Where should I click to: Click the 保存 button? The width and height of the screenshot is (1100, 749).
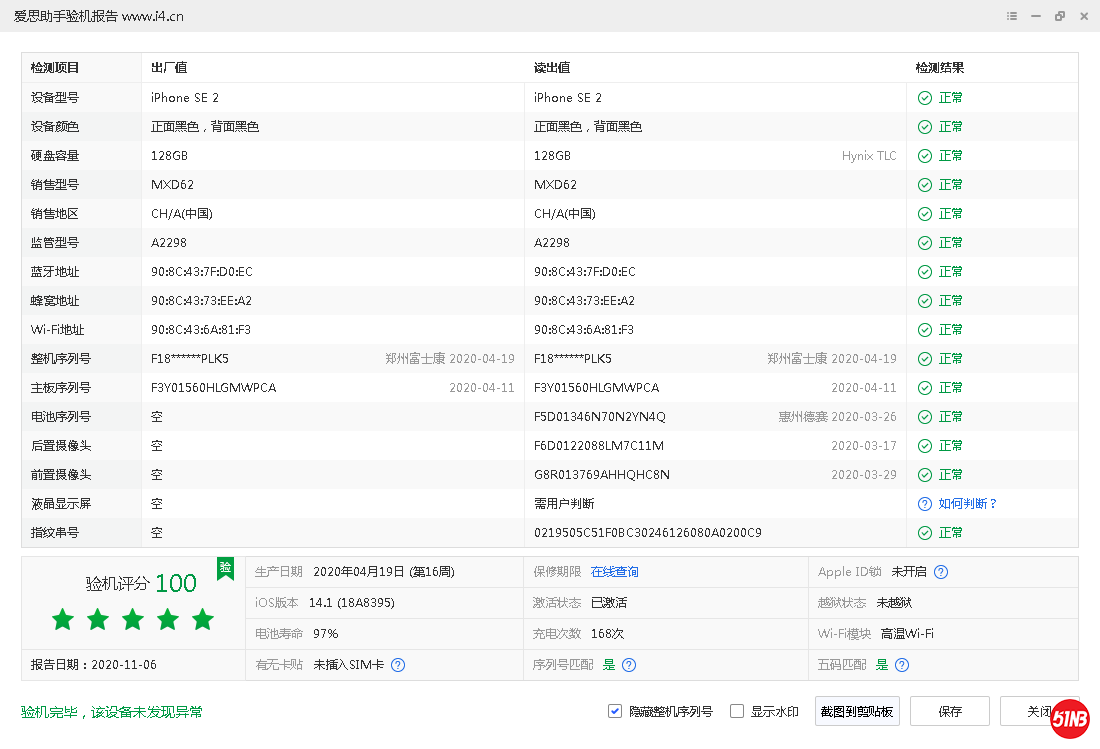click(x=949, y=711)
